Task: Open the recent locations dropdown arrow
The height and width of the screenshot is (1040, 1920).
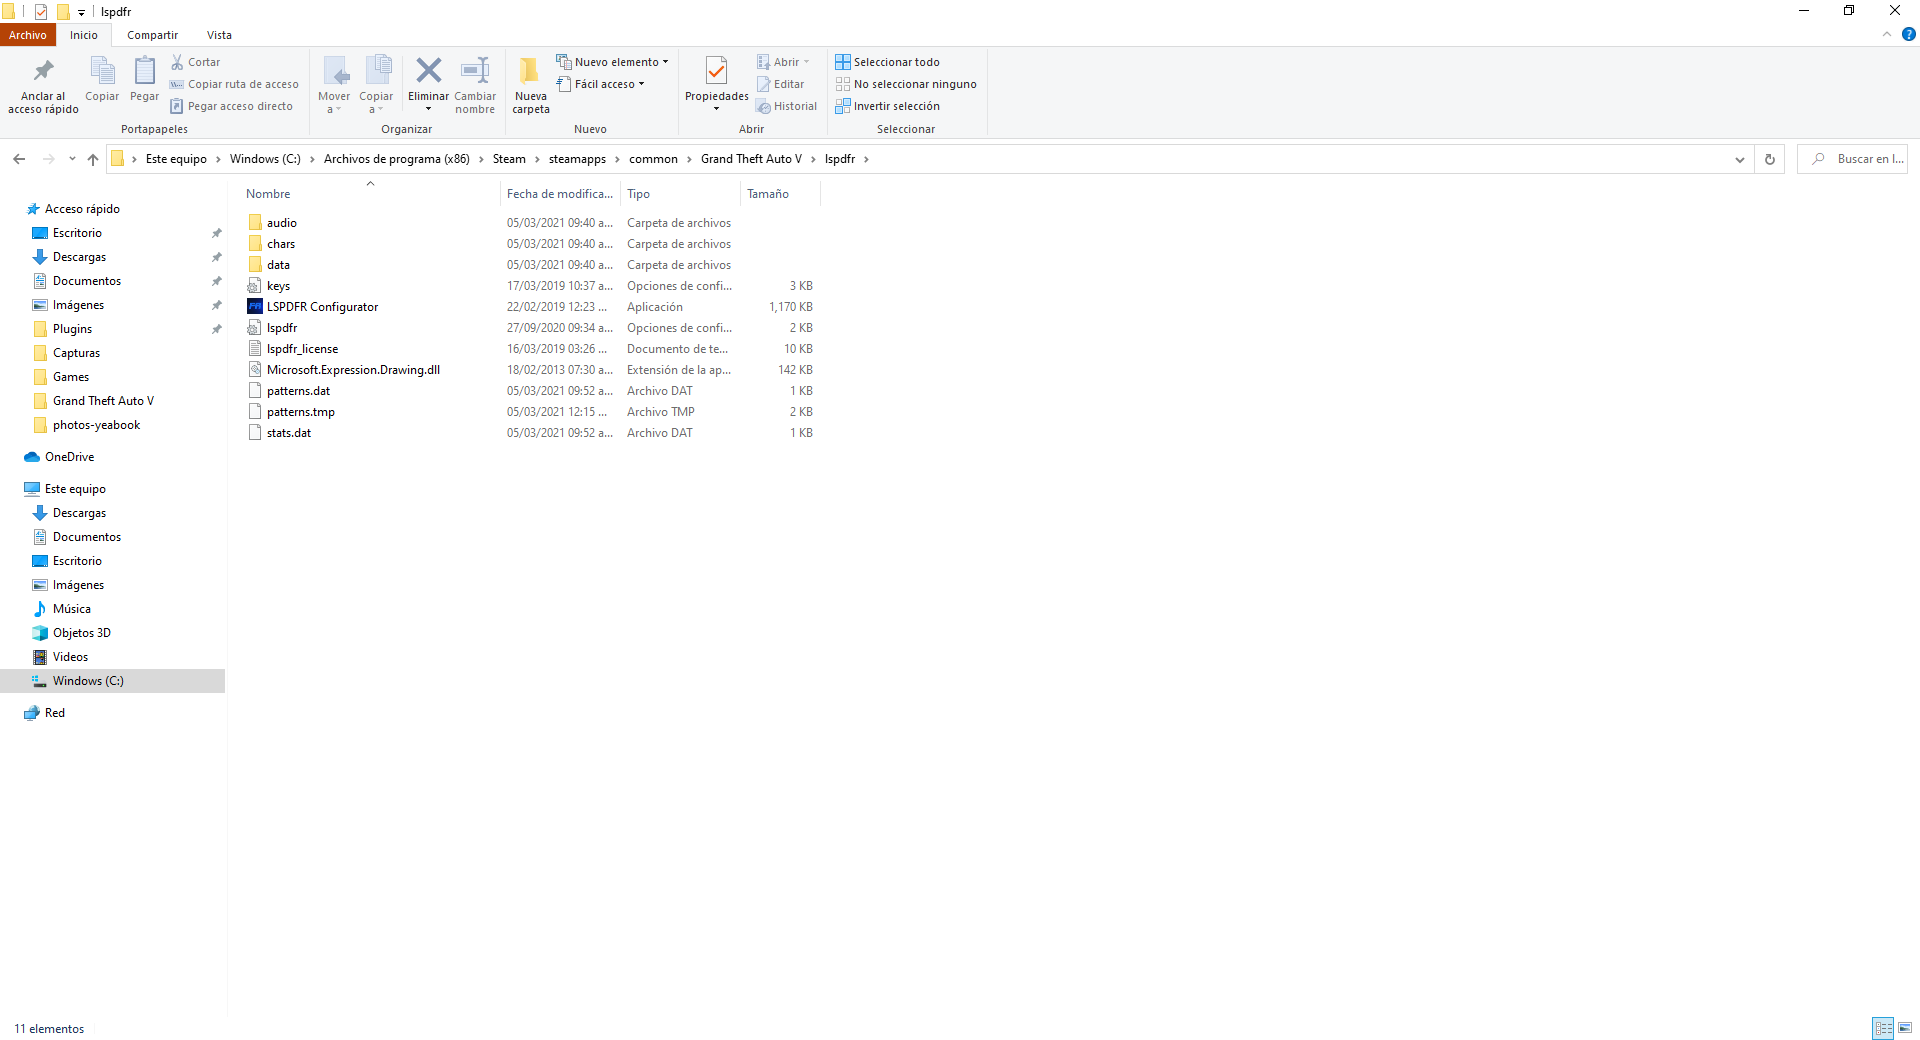Action: [x=72, y=159]
